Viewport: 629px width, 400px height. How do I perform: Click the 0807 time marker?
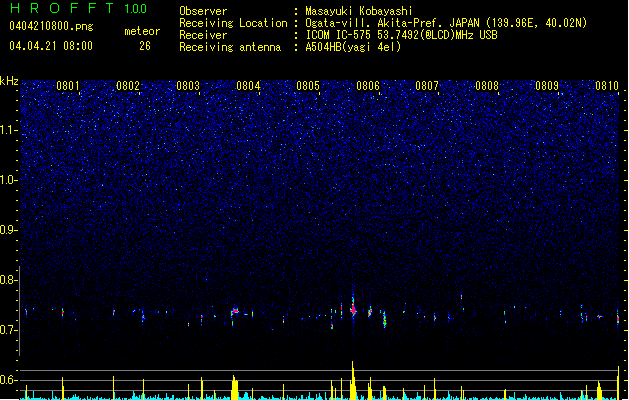click(427, 86)
